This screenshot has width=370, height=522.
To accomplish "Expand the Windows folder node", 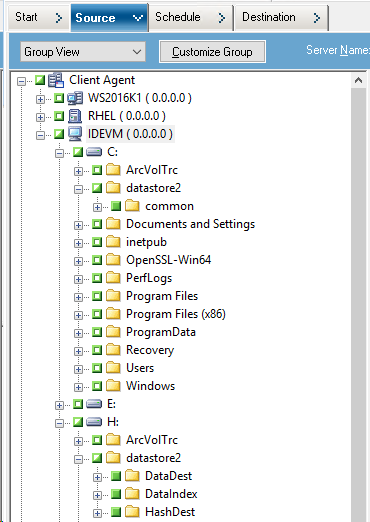I will [x=78, y=387].
